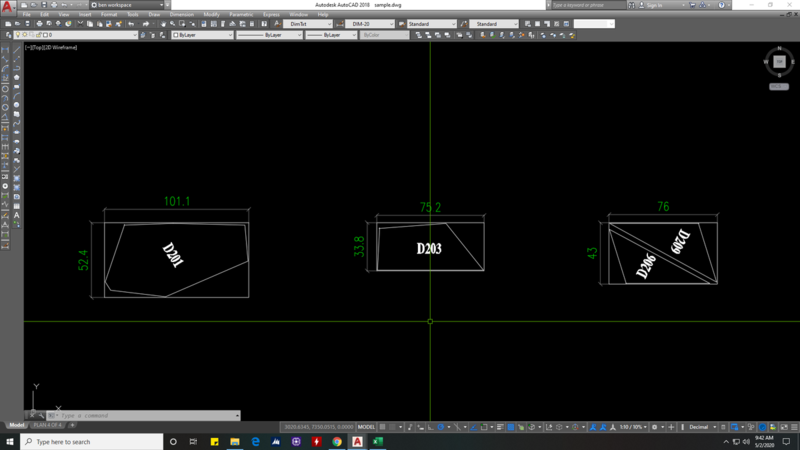Open the Draw menu
Image resolution: width=800 pixels, height=450 pixels.
(154, 15)
